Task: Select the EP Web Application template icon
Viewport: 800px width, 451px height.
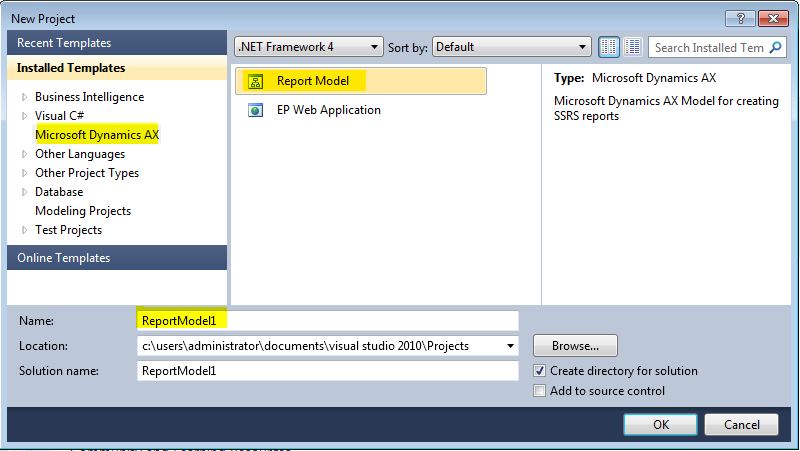Action: click(255, 110)
